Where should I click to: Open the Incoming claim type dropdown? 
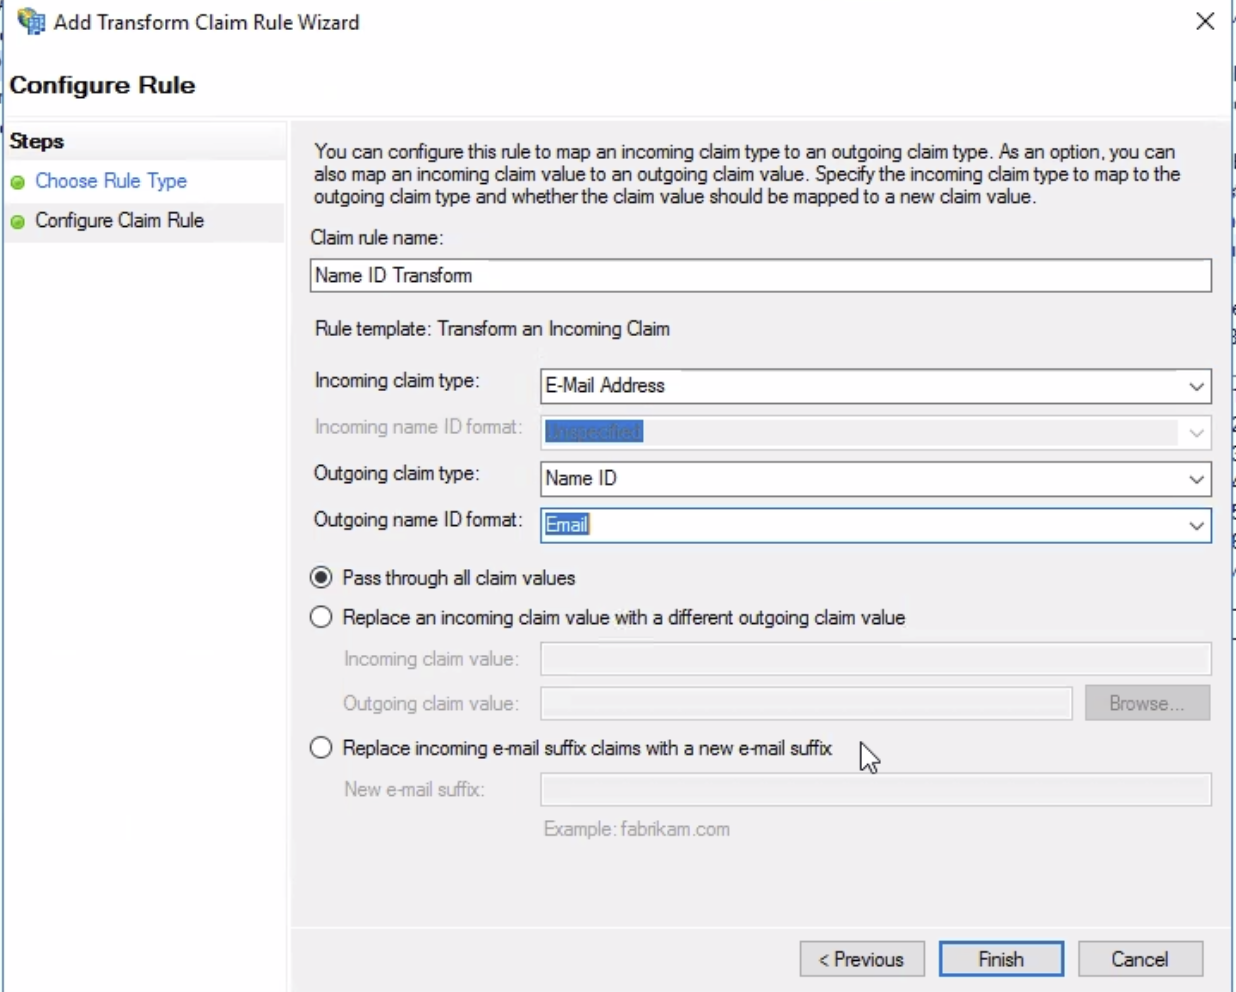1197,385
